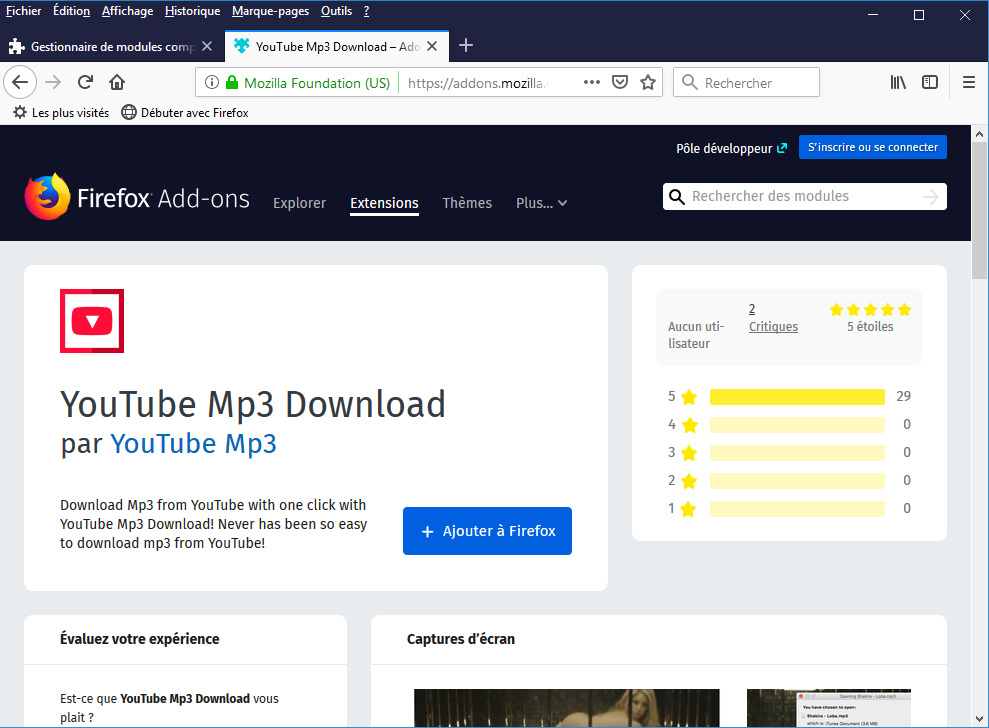Image resolution: width=989 pixels, height=728 pixels.
Task: Open the Fichier menu
Action: (23, 11)
